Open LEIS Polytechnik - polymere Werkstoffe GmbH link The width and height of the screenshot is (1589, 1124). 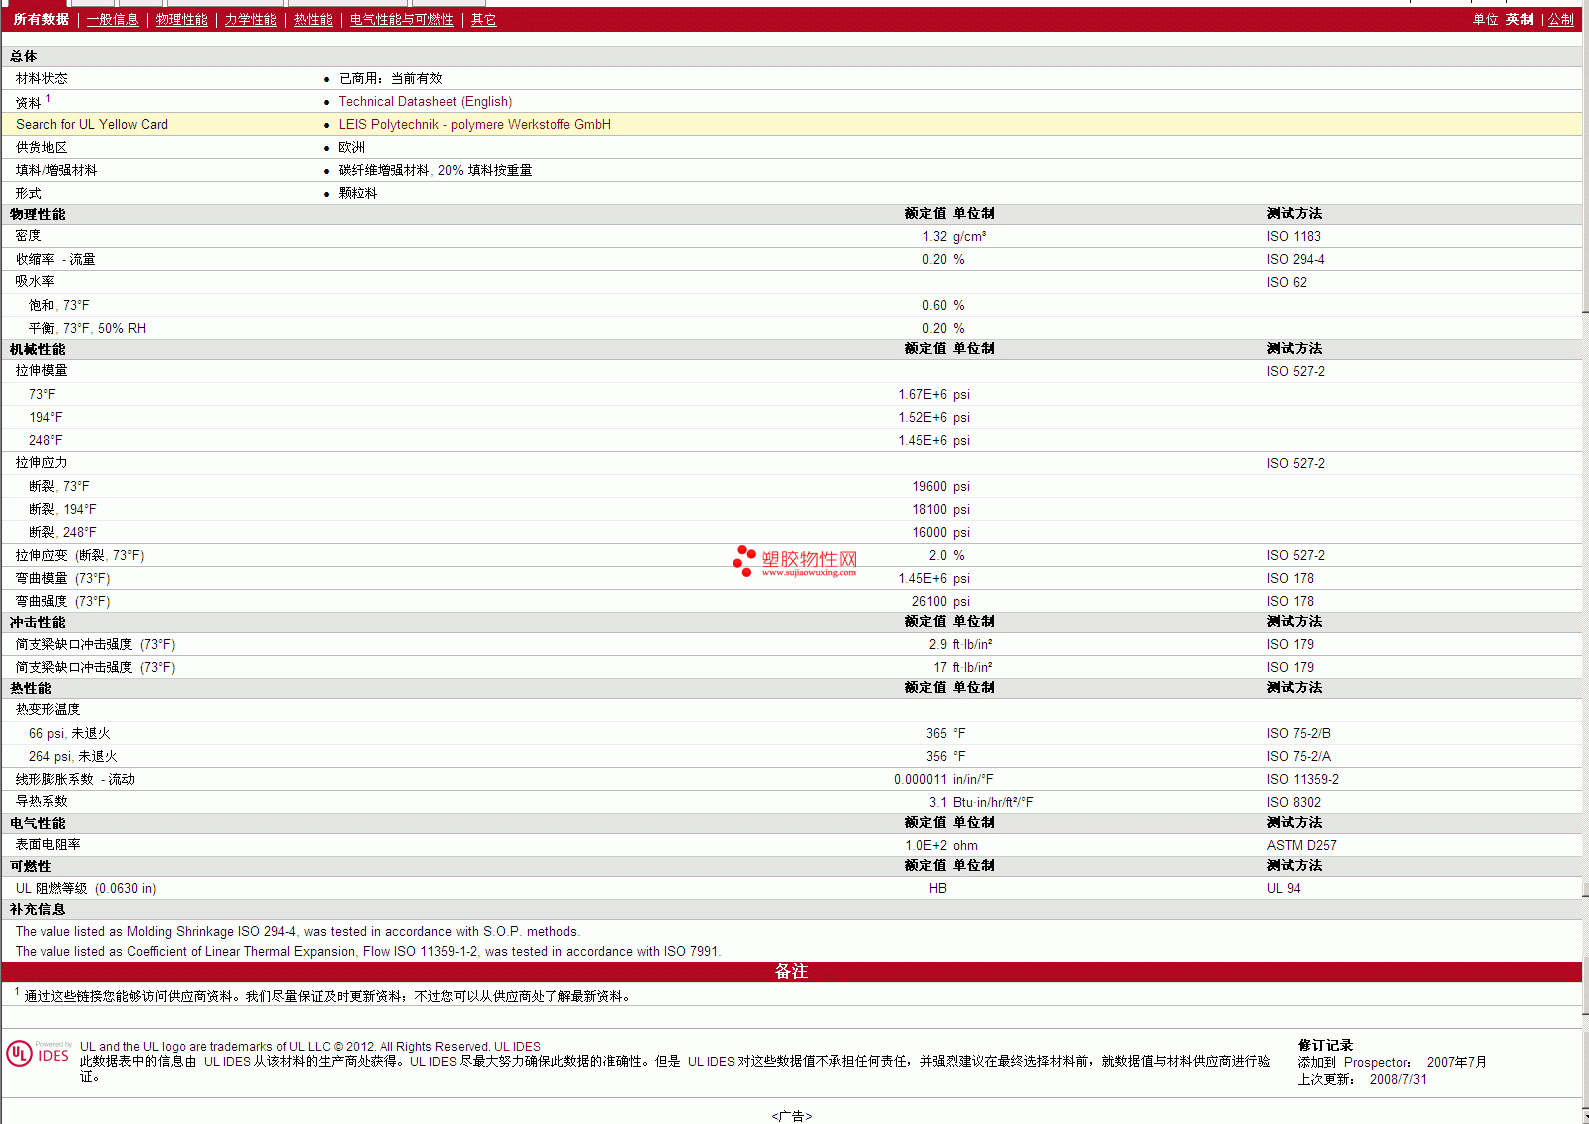(x=474, y=125)
